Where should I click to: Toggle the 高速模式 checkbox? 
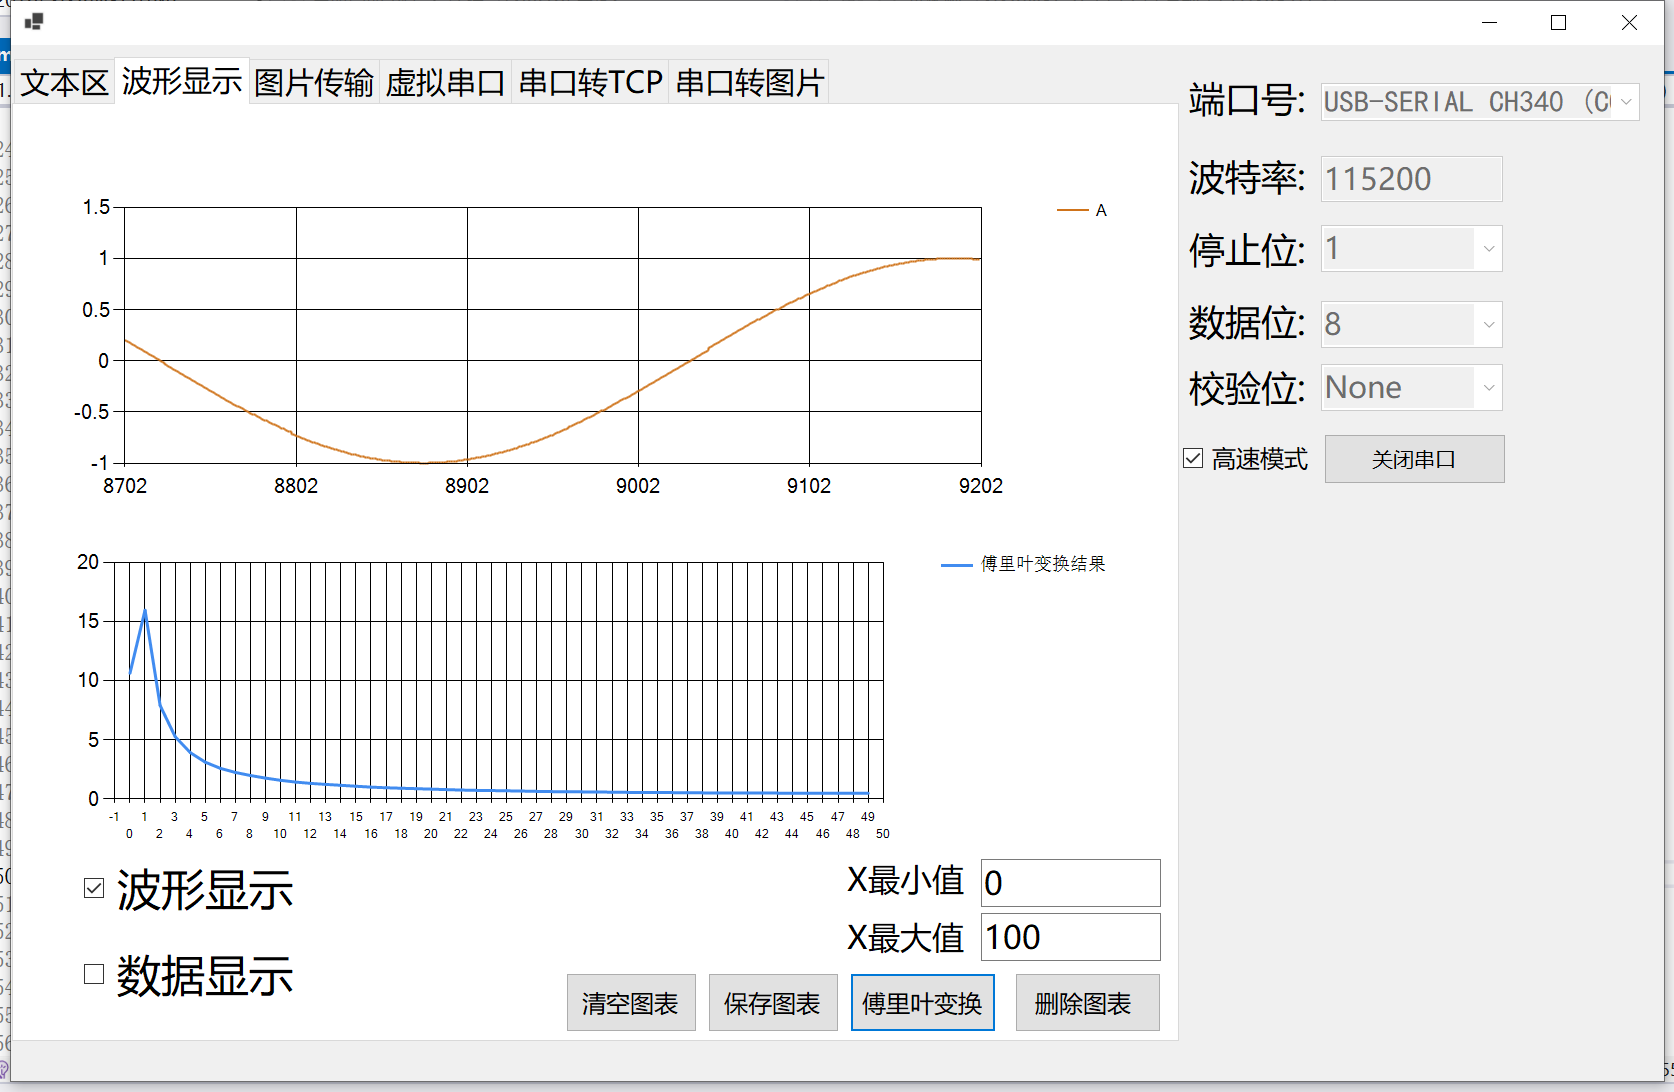pyautogui.click(x=1193, y=459)
